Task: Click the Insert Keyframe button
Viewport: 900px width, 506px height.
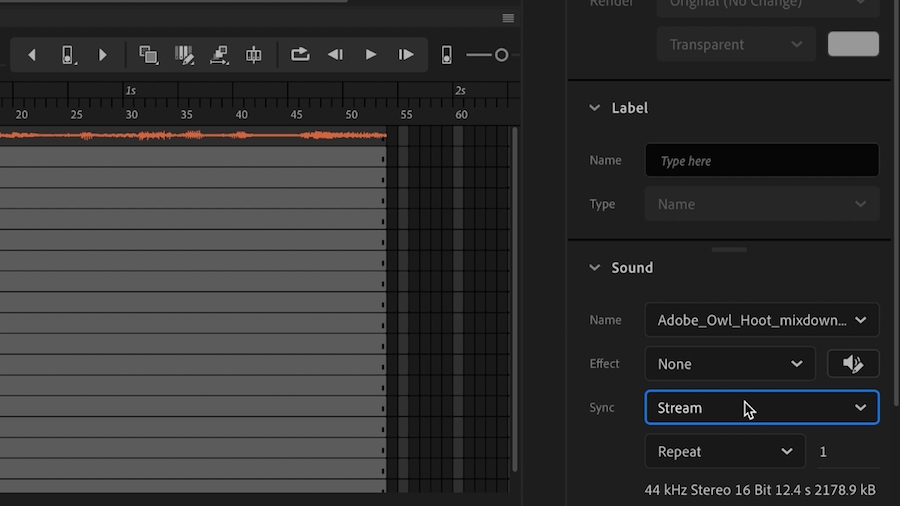Action: (x=67, y=55)
